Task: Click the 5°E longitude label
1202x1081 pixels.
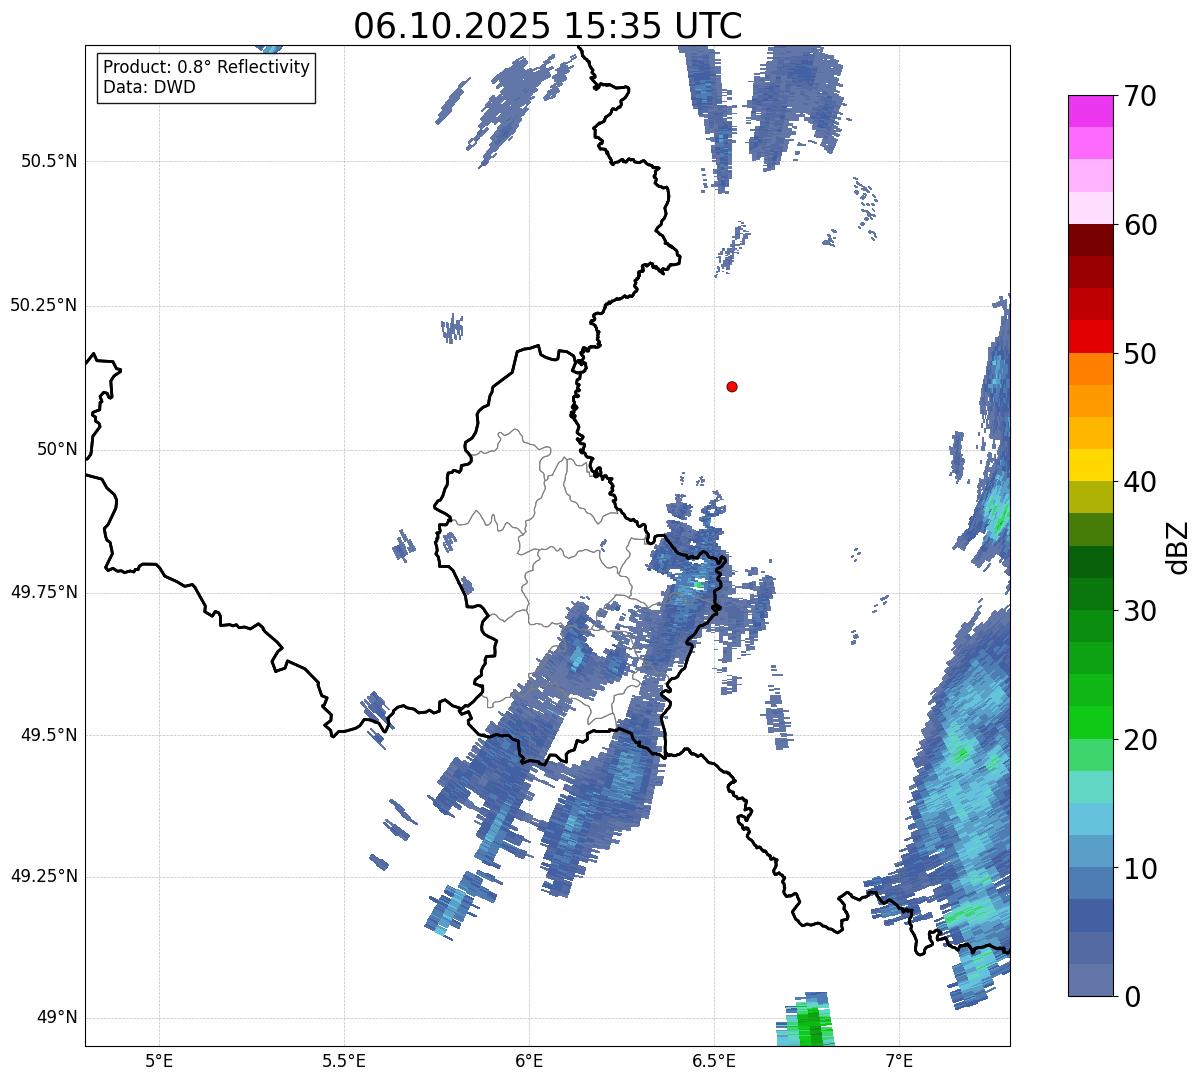Action: [159, 1060]
